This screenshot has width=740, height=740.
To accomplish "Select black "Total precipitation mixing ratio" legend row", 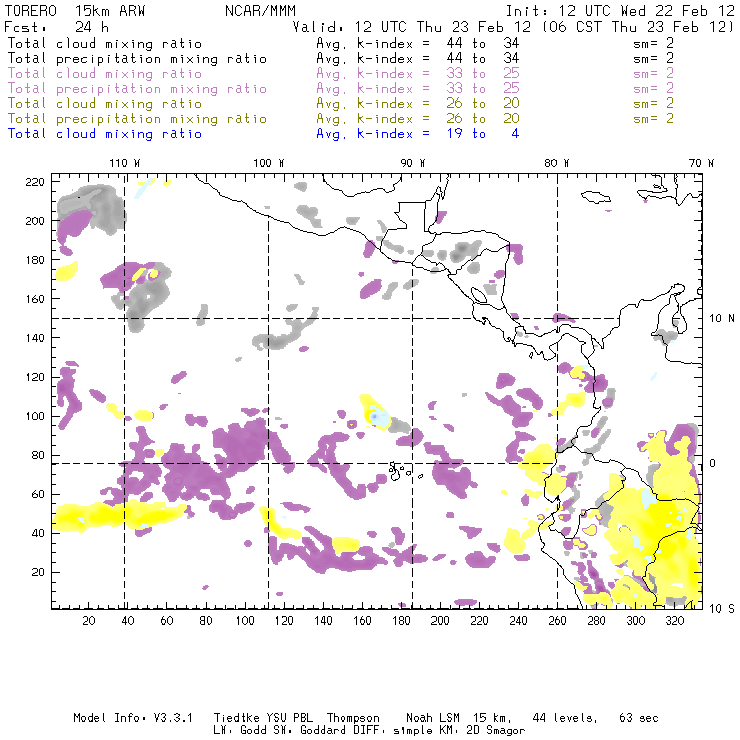I will 341,59.
